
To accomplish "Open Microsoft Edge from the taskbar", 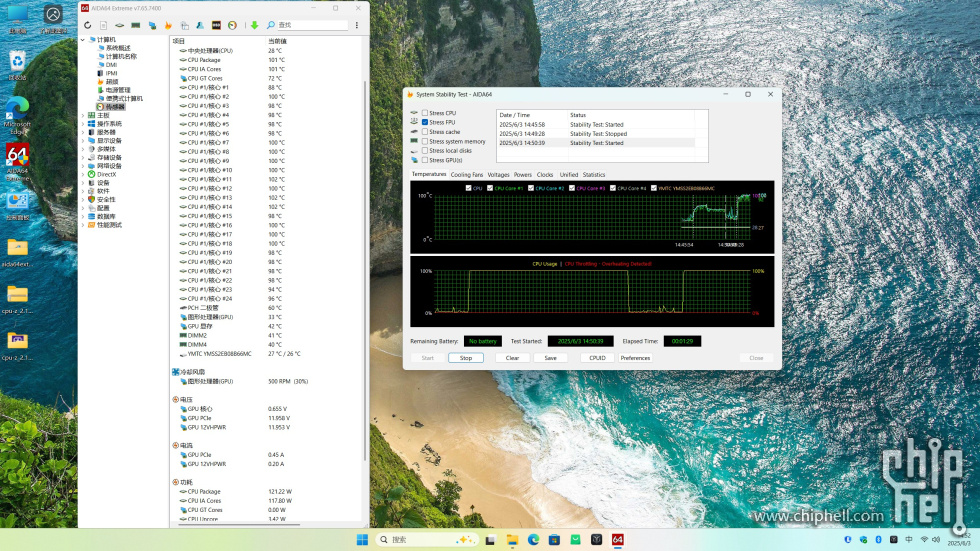I will [533, 540].
